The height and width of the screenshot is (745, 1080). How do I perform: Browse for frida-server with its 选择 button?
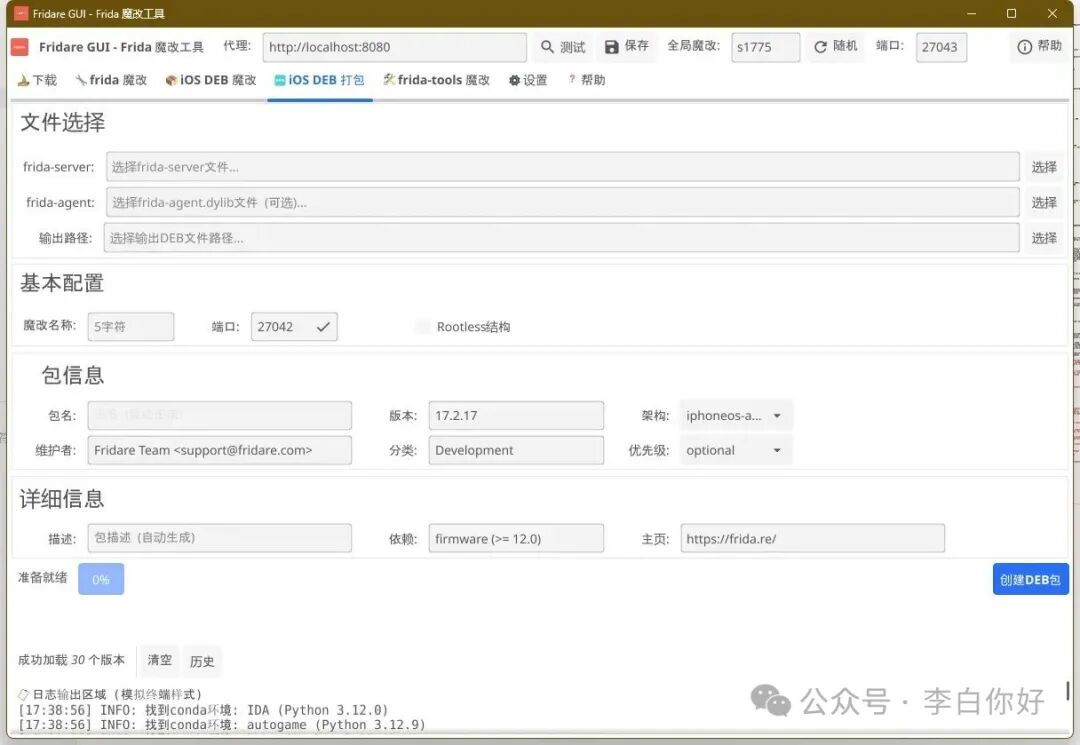[1043, 167]
